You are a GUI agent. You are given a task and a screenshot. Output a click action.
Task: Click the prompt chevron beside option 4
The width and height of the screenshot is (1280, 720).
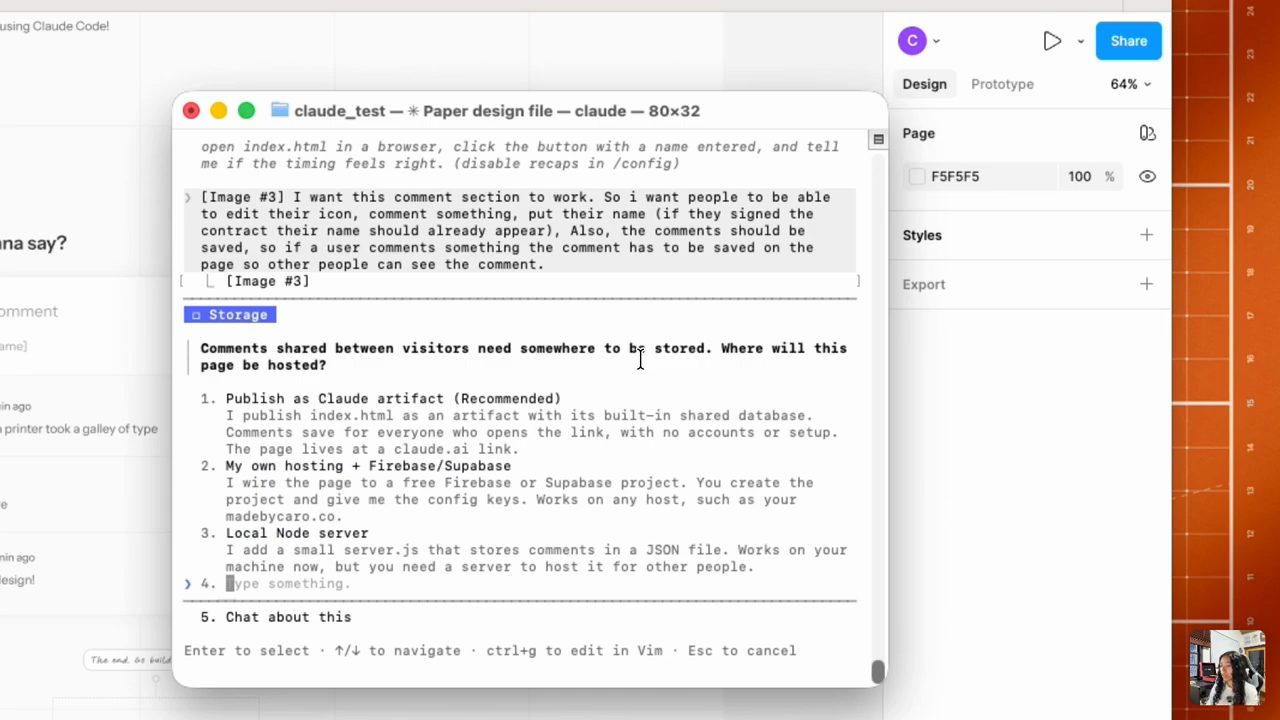pyautogui.click(x=188, y=583)
